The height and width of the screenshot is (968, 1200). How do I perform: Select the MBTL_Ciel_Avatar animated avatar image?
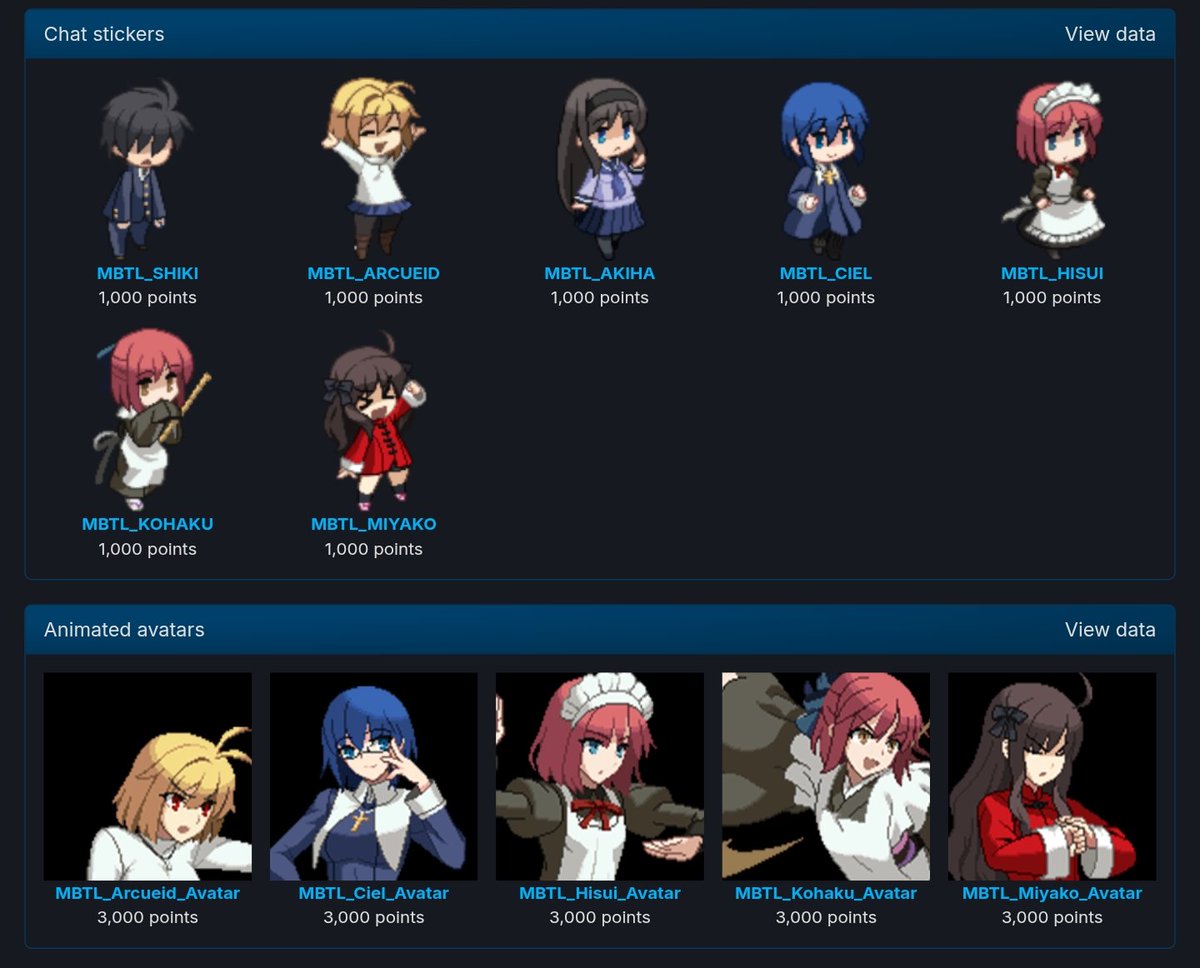(374, 776)
